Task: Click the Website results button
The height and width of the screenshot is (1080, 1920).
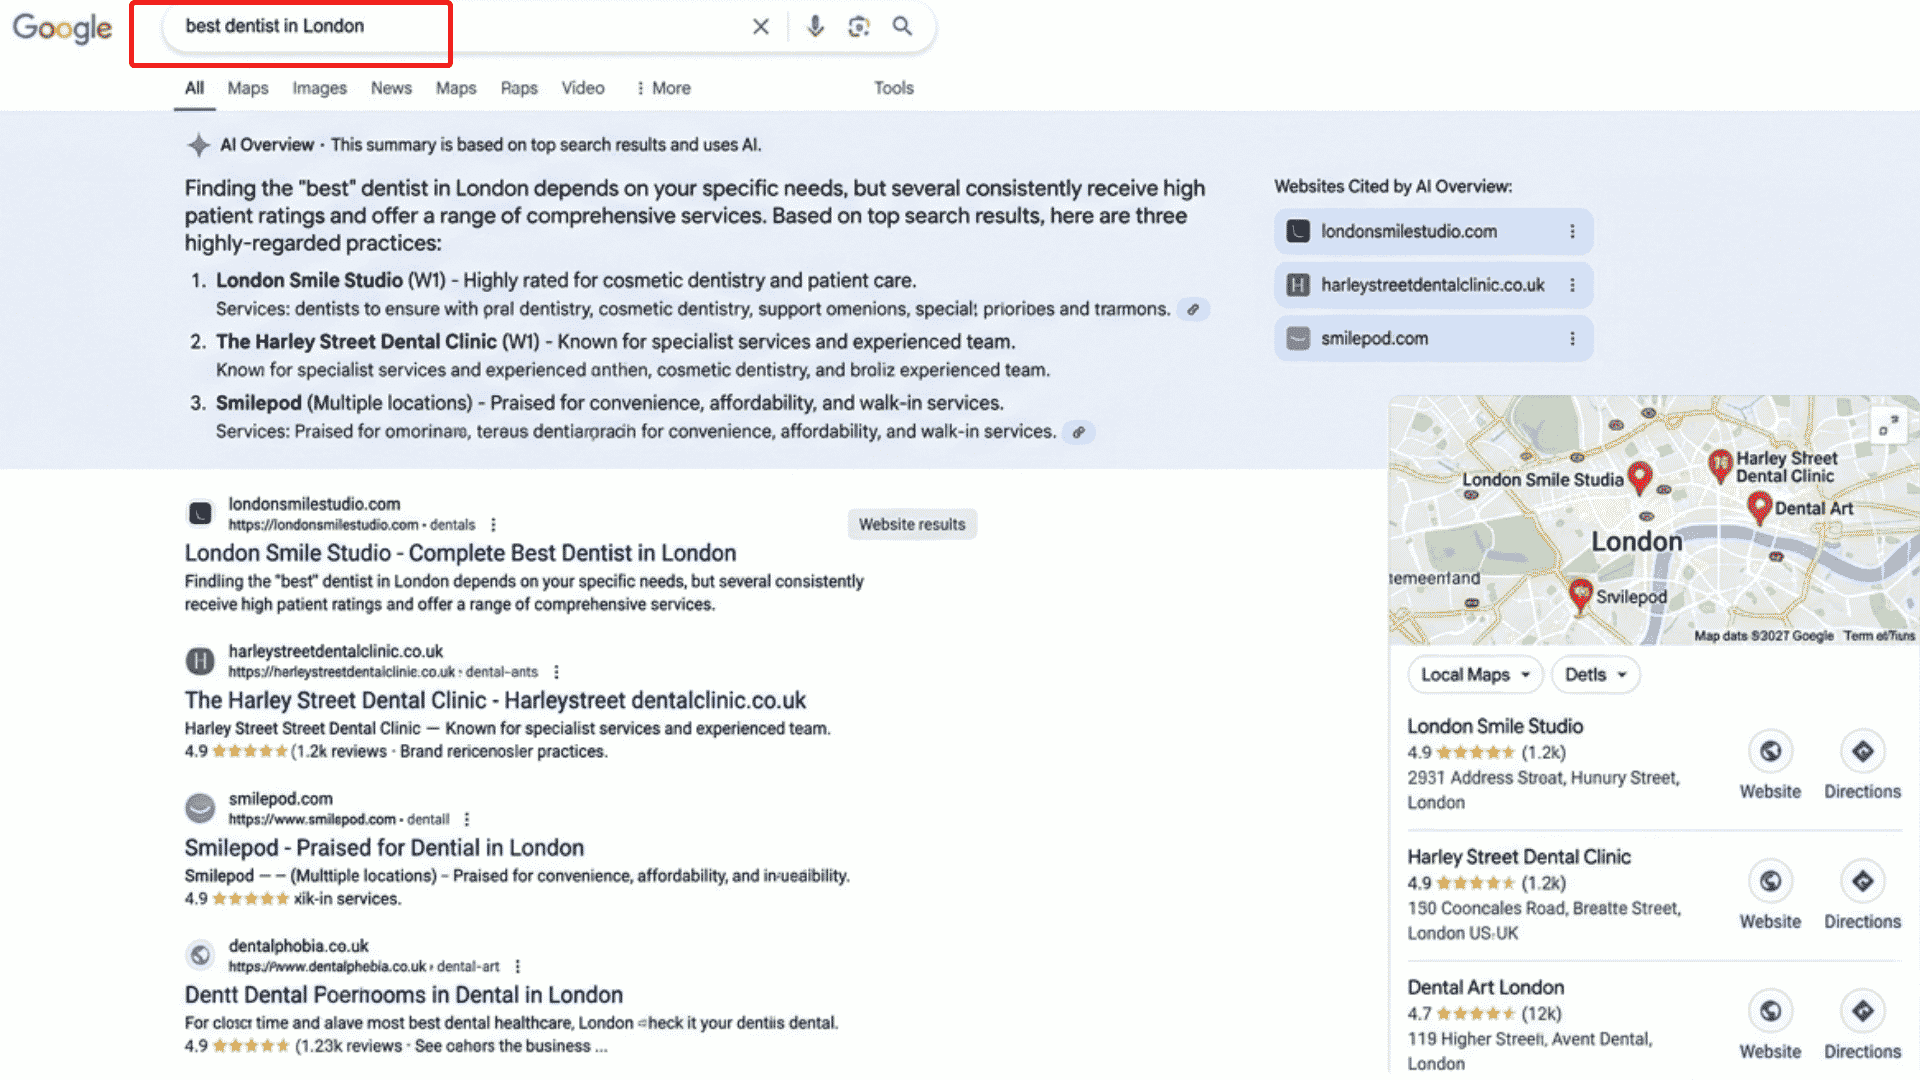Action: click(x=912, y=524)
